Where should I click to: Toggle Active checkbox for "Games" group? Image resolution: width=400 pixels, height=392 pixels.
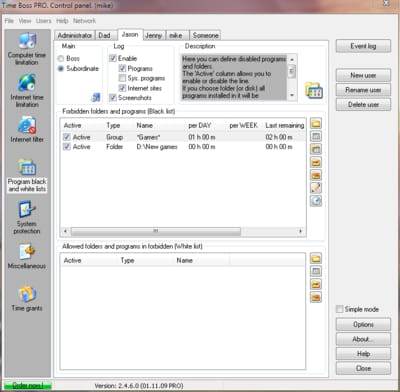point(67,137)
